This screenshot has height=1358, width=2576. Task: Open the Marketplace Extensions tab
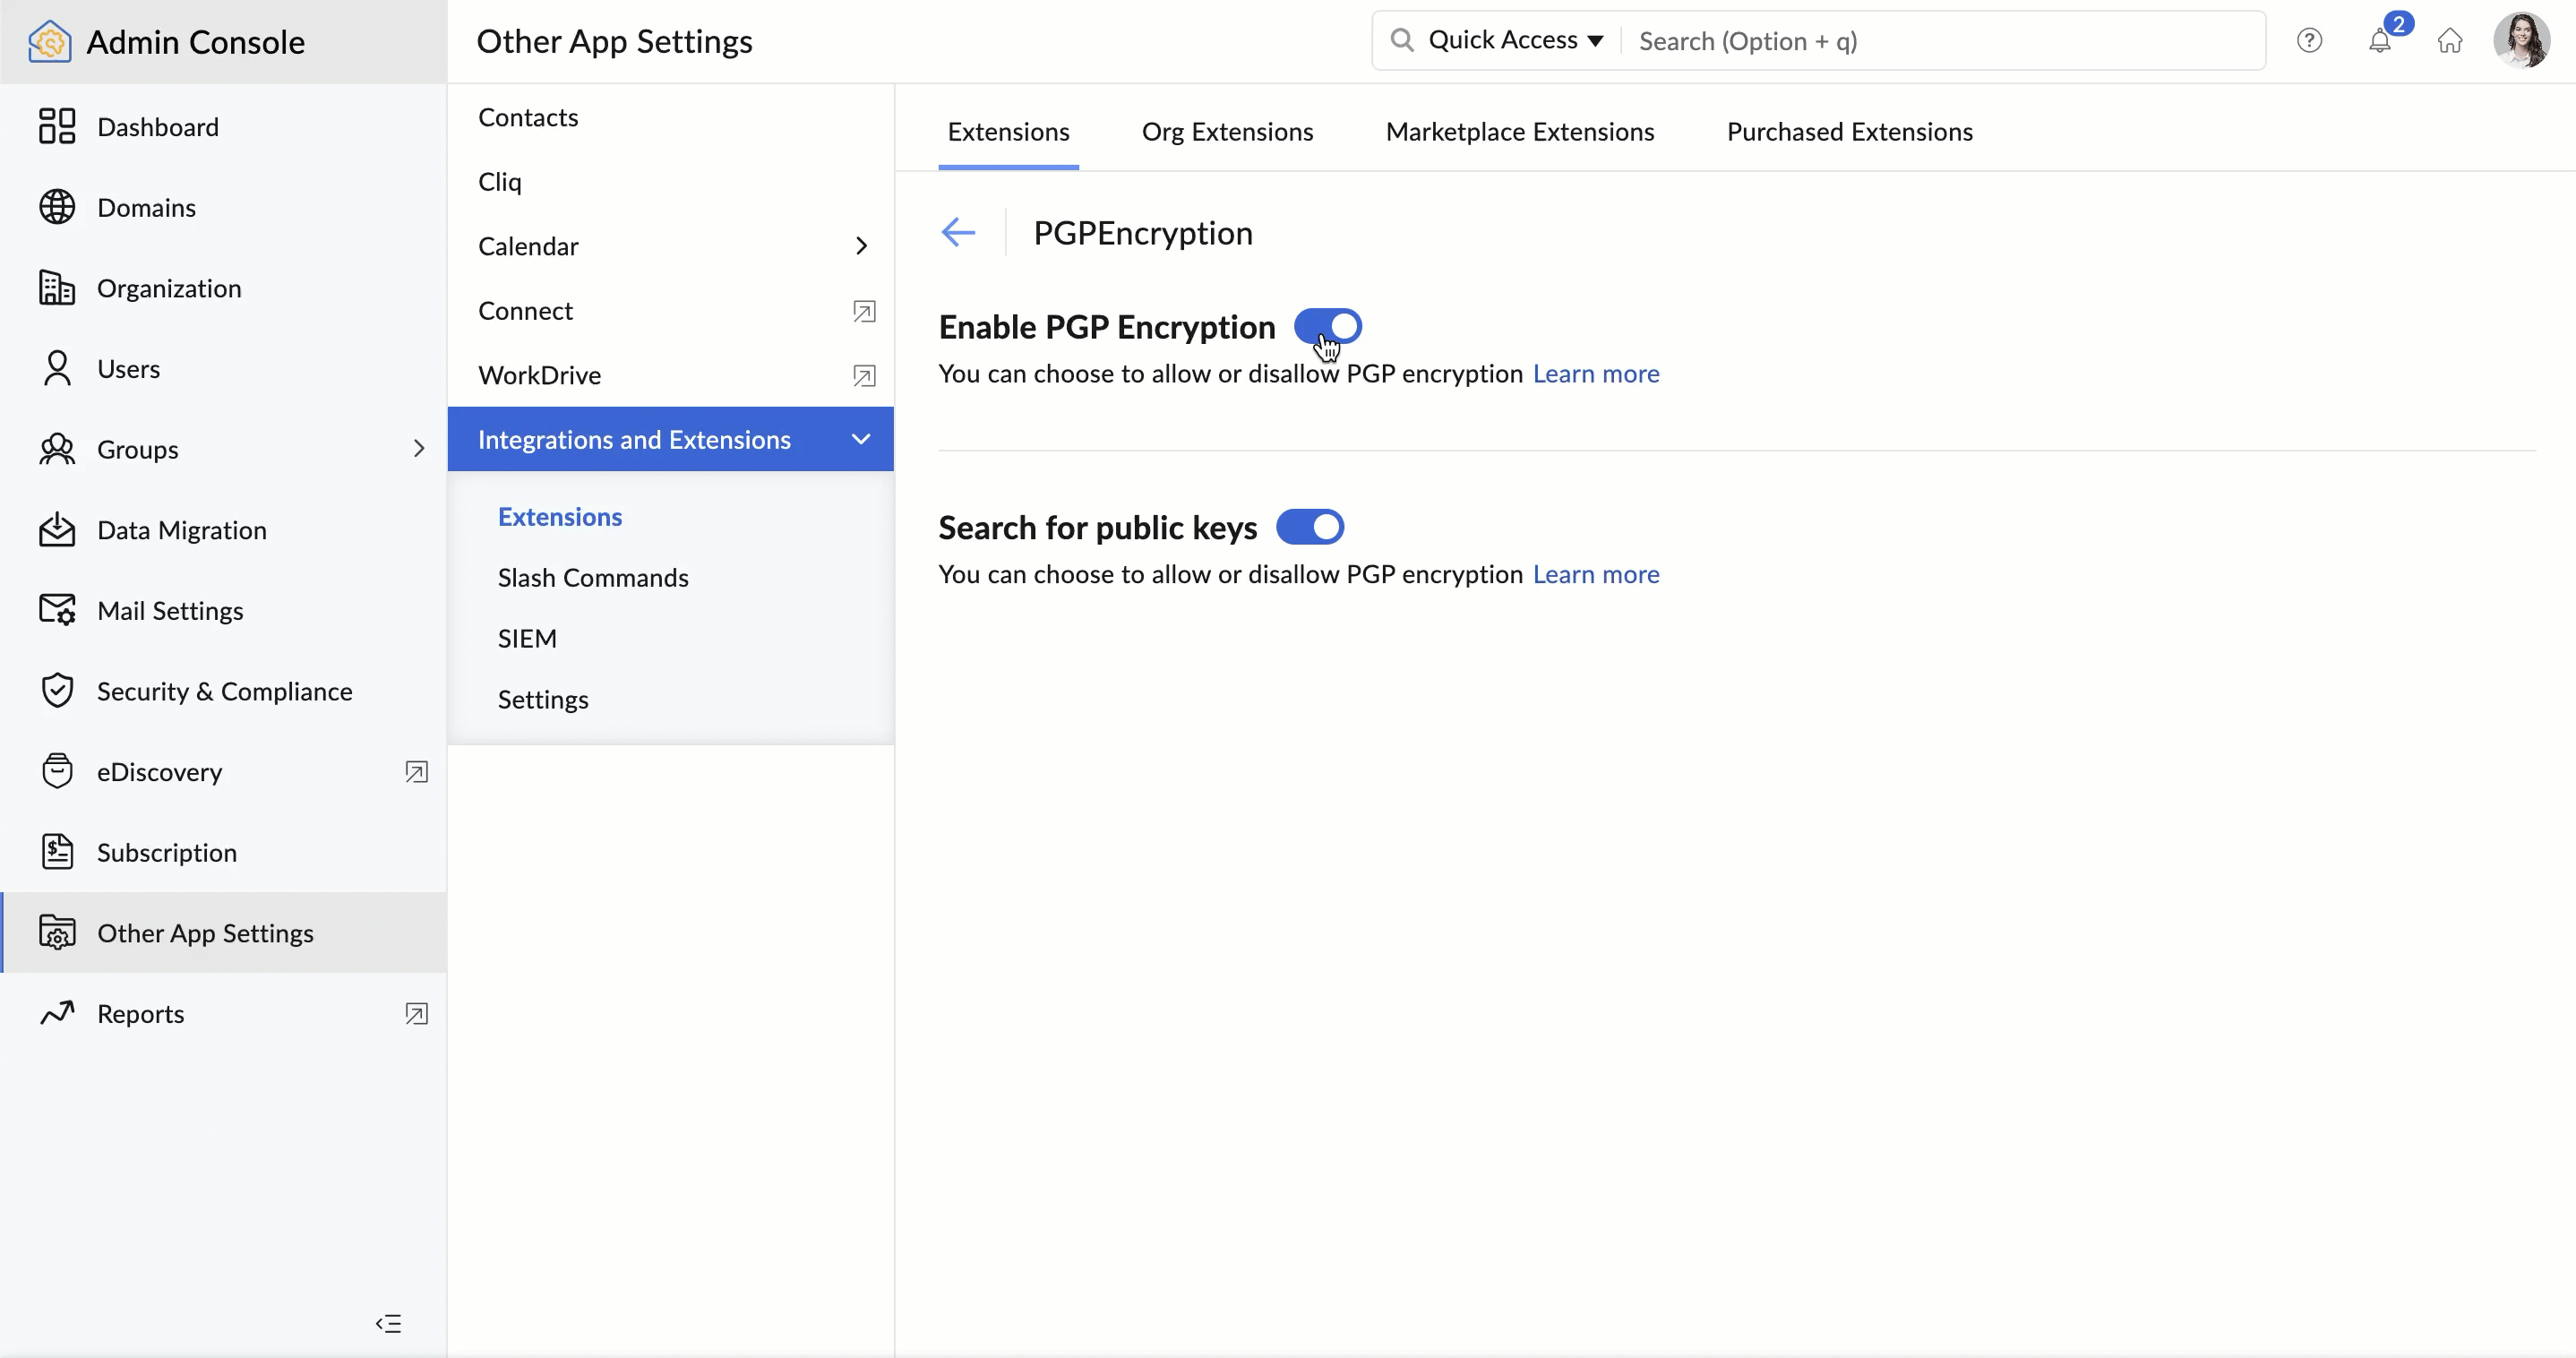click(x=1519, y=131)
